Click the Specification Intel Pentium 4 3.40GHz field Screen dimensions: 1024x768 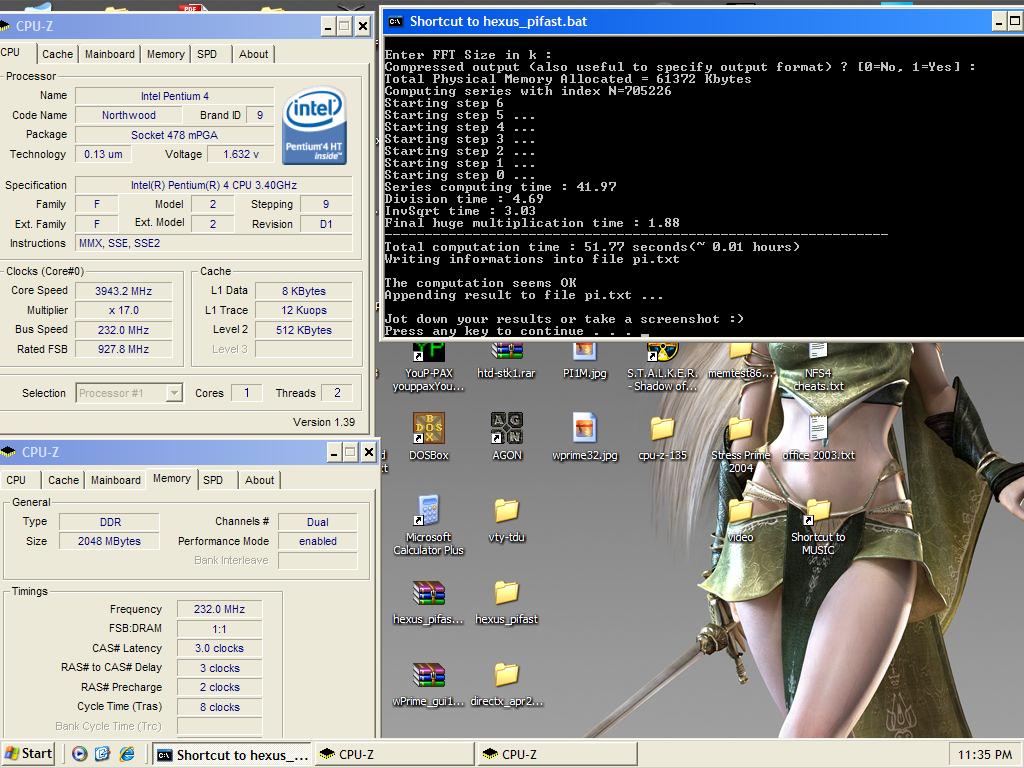click(x=214, y=185)
